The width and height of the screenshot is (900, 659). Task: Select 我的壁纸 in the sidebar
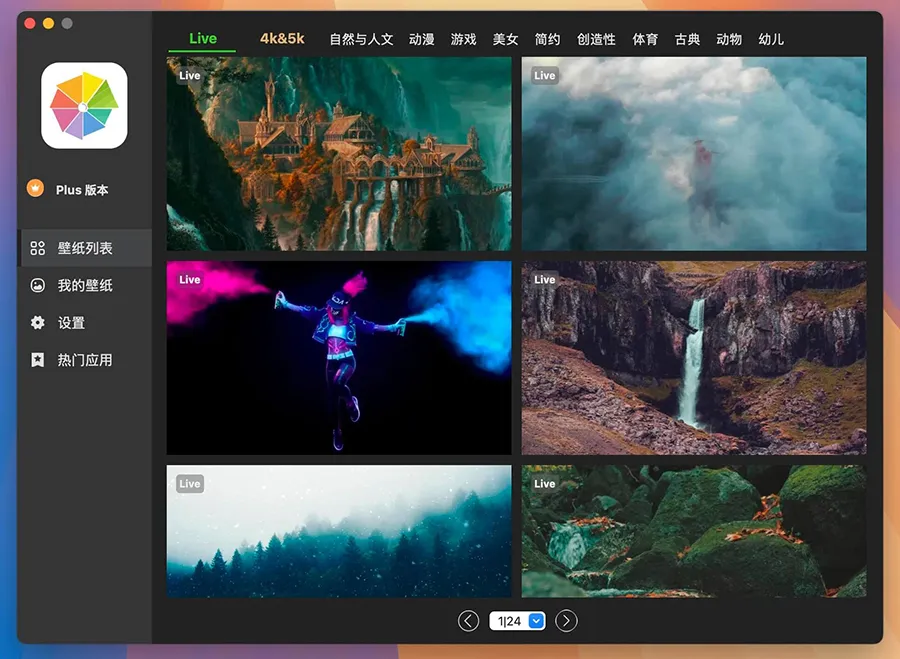coord(85,285)
